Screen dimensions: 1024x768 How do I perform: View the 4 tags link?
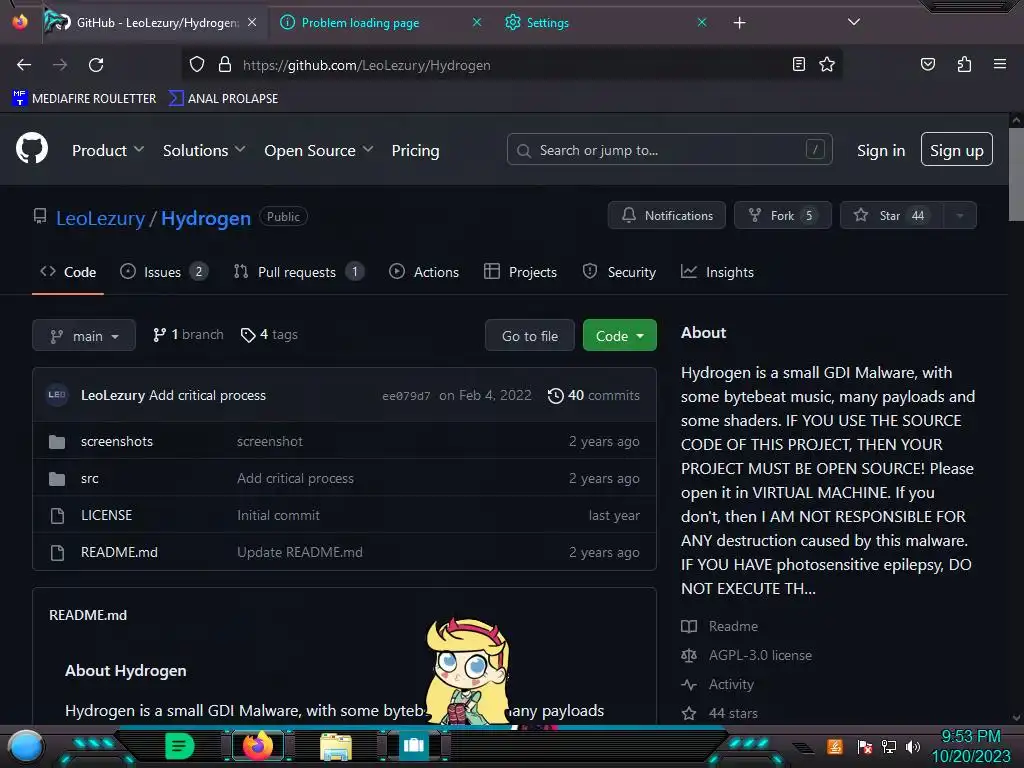(x=269, y=334)
